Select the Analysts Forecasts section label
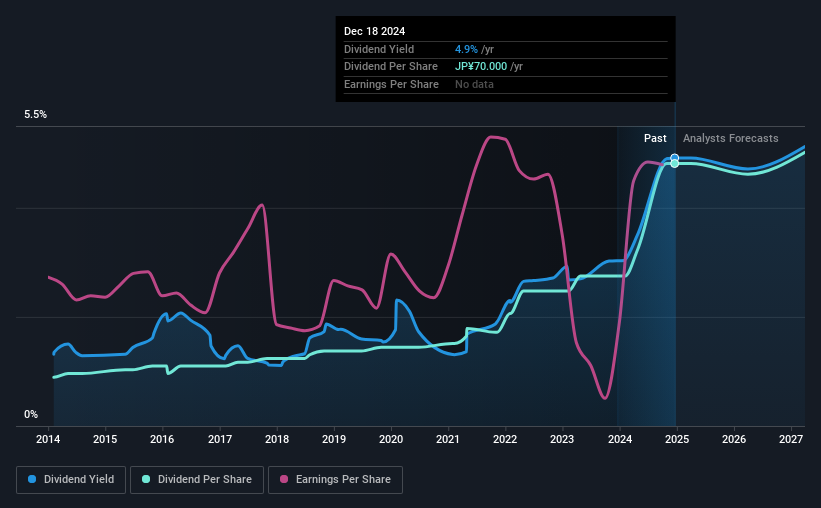 (x=730, y=138)
